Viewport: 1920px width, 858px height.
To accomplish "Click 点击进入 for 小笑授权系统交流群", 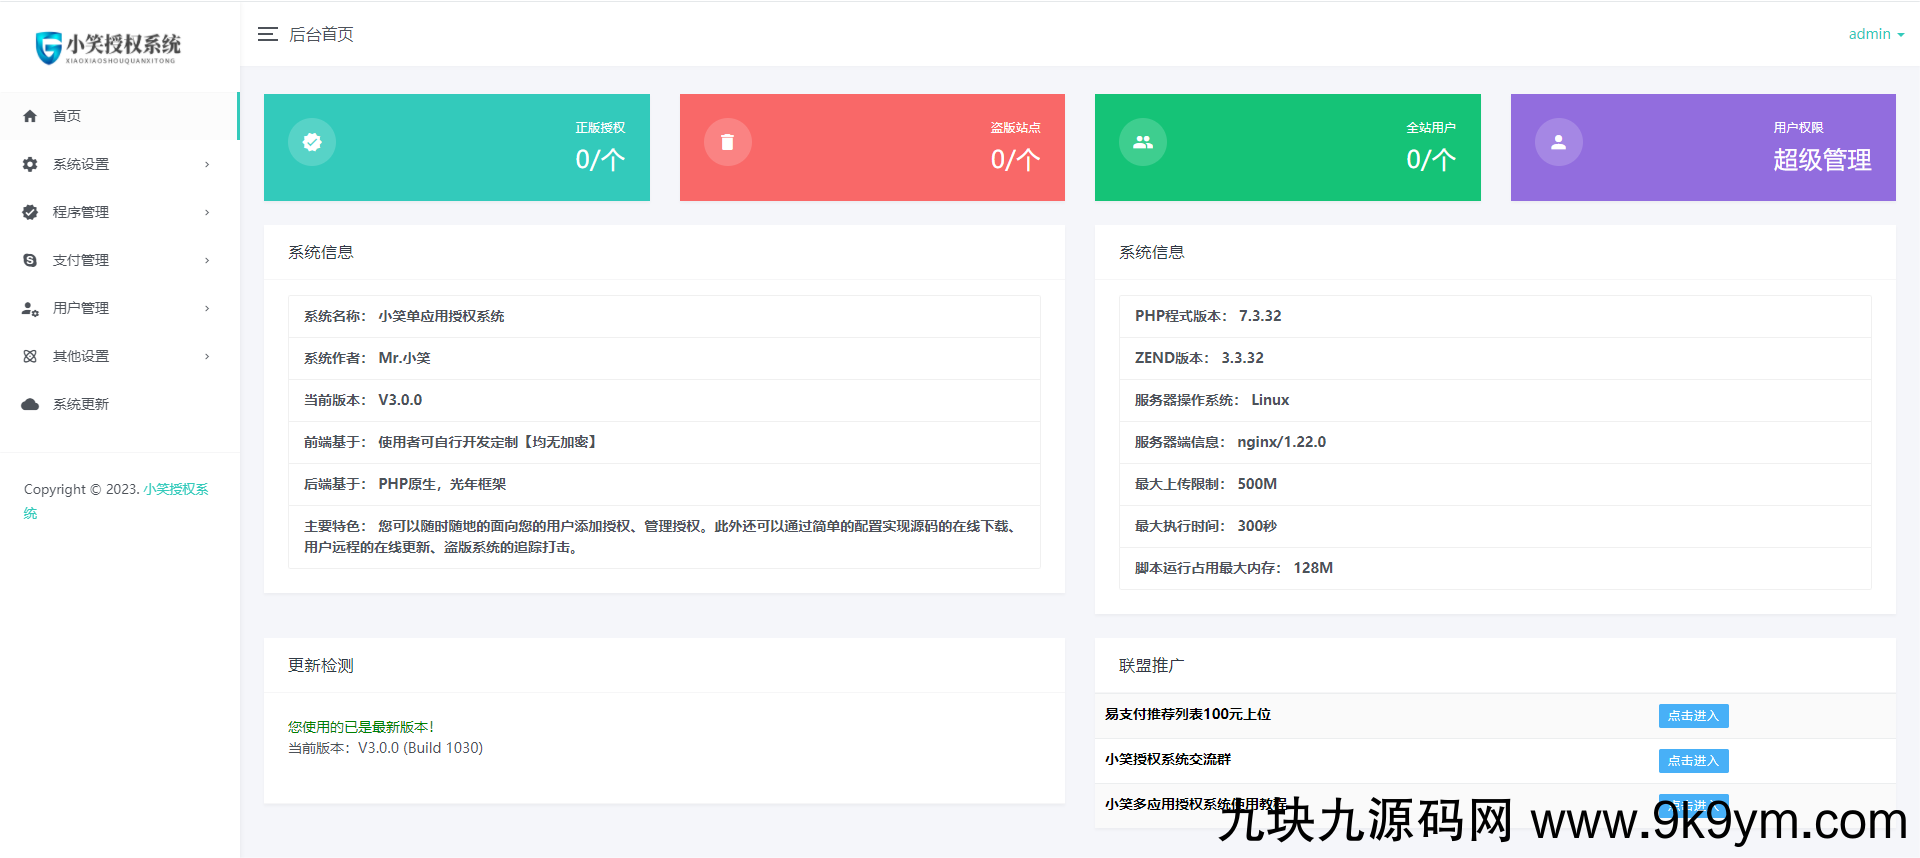I will tap(1693, 761).
